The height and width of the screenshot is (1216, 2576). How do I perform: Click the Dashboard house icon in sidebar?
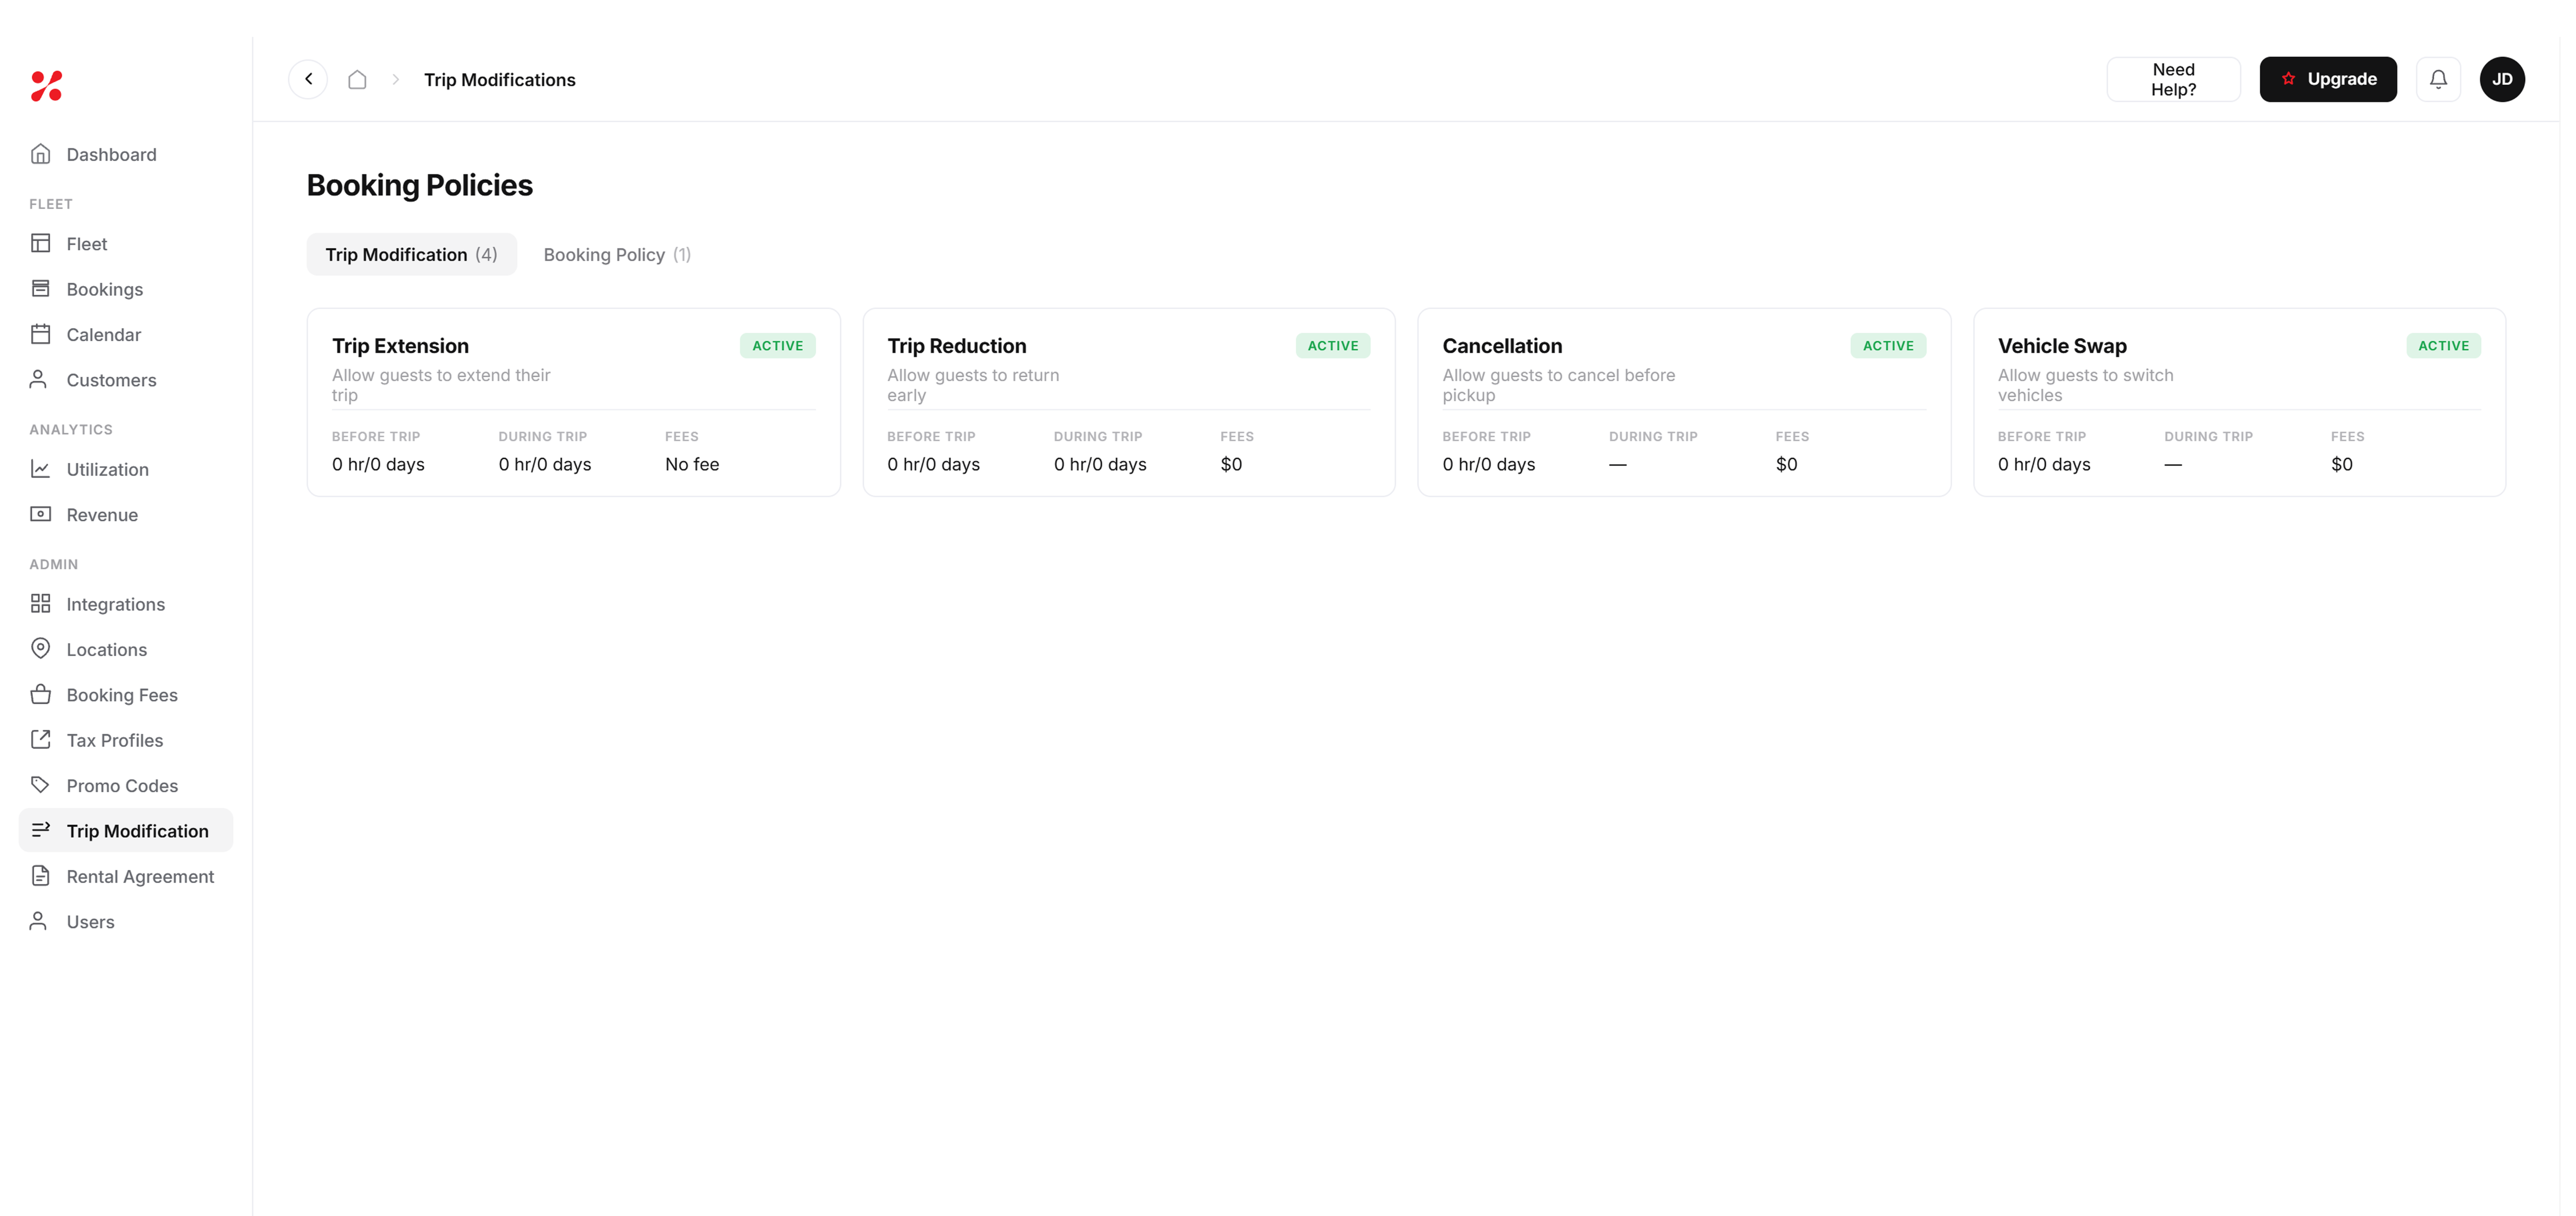[x=40, y=154]
